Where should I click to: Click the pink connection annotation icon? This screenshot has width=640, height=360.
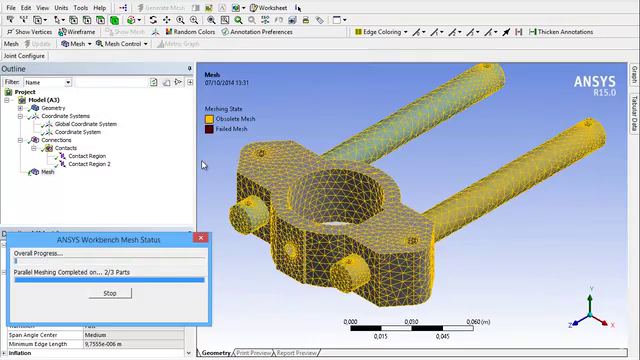pos(518,32)
